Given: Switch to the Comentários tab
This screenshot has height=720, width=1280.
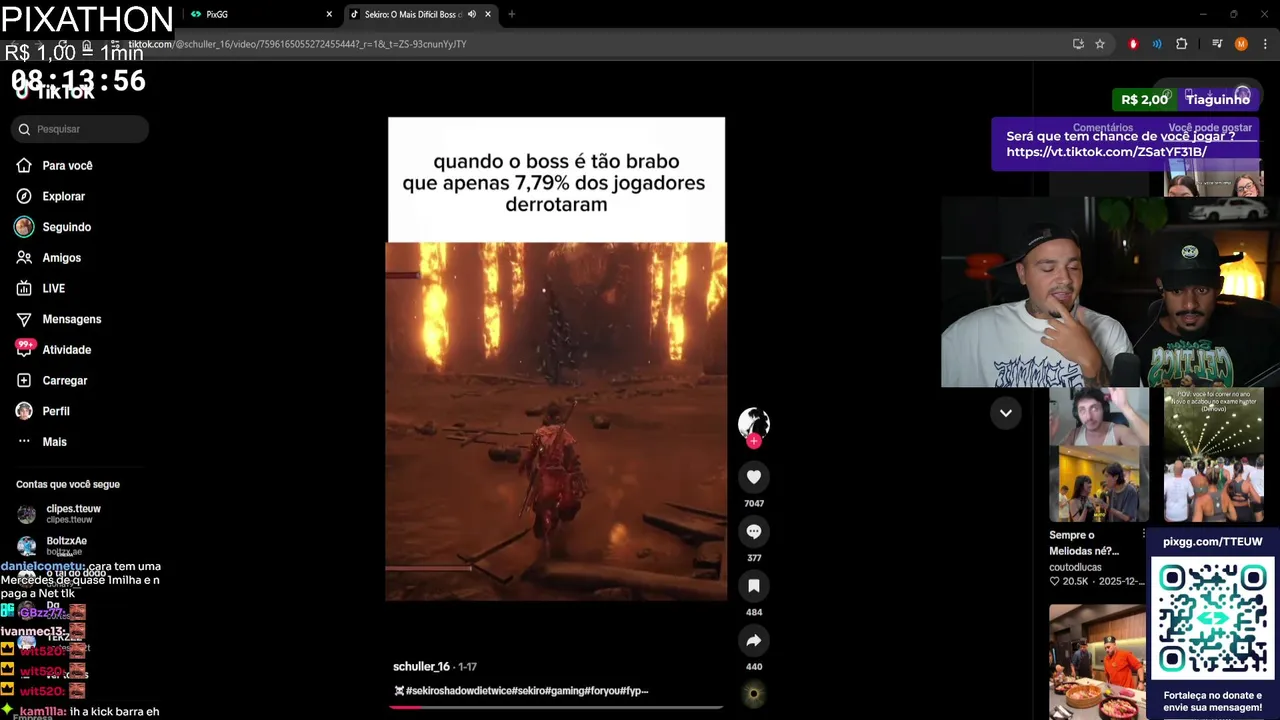Looking at the screenshot, I should [x=1102, y=128].
